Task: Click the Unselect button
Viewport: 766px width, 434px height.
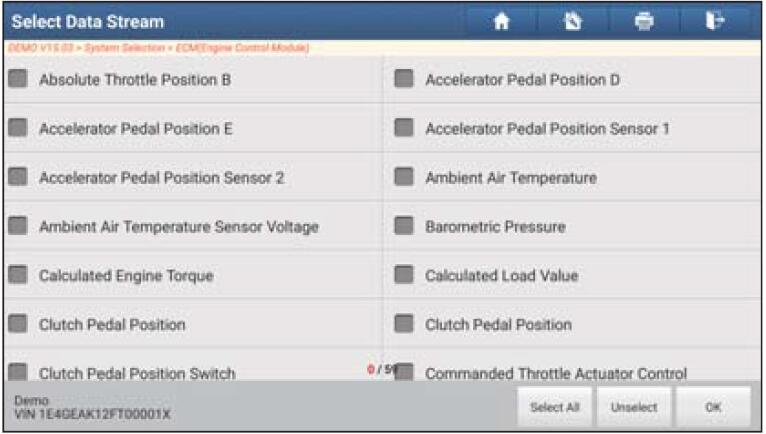Action: 634,407
